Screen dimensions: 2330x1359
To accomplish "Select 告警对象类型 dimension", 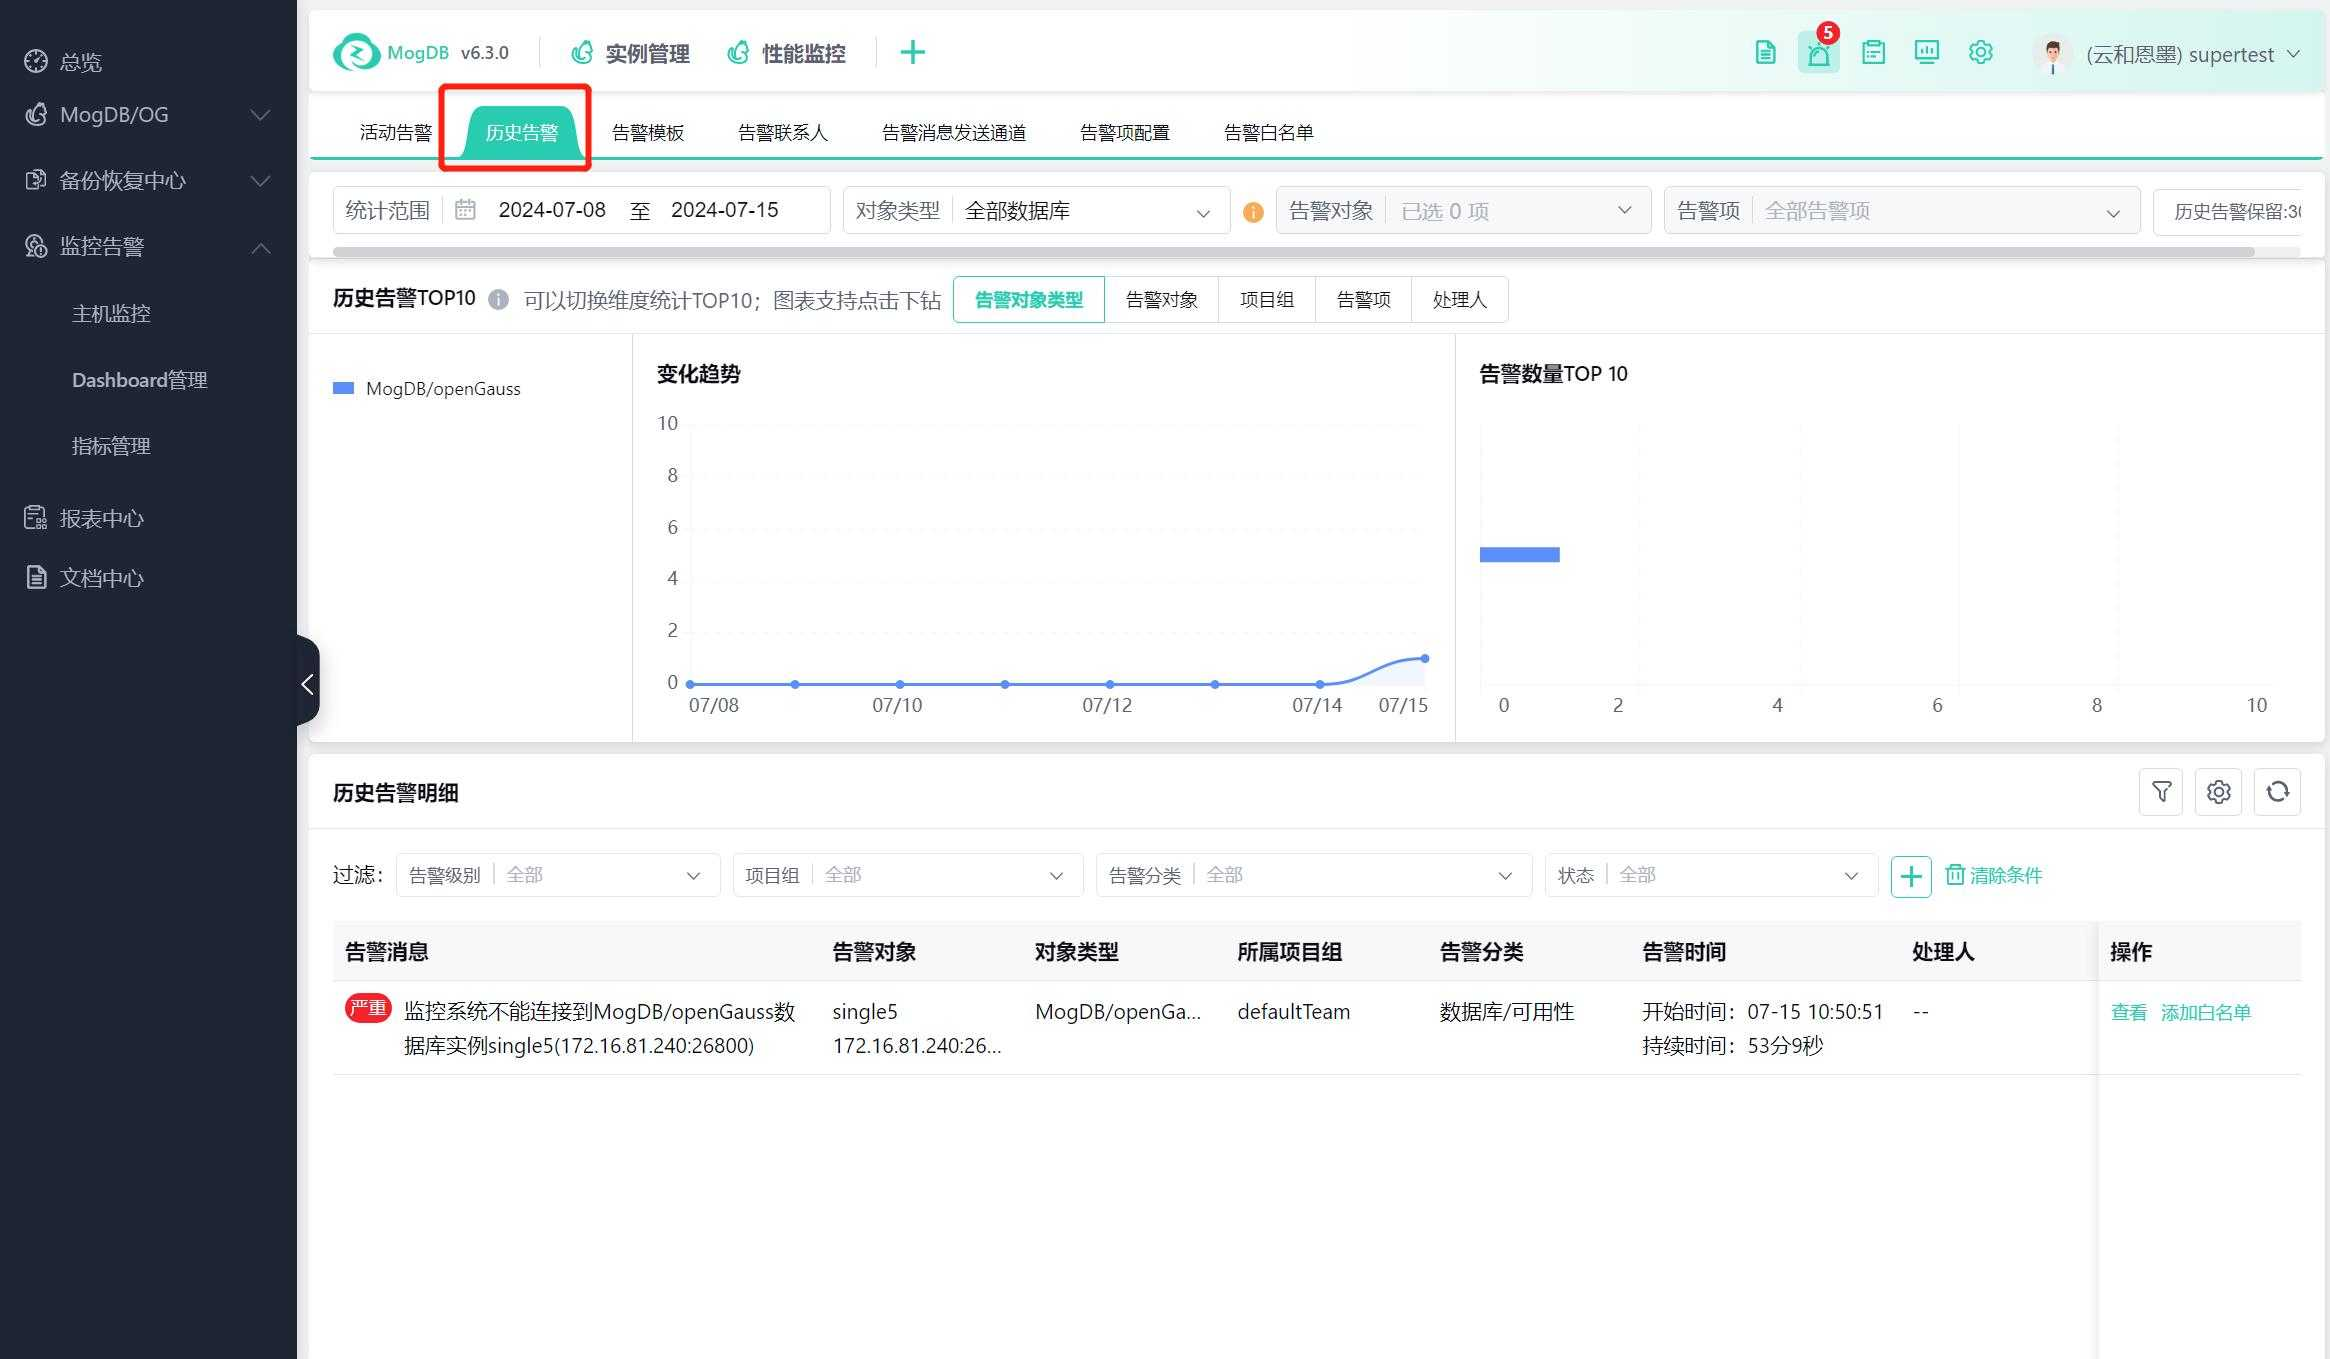I will pyautogui.click(x=1029, y=300).
